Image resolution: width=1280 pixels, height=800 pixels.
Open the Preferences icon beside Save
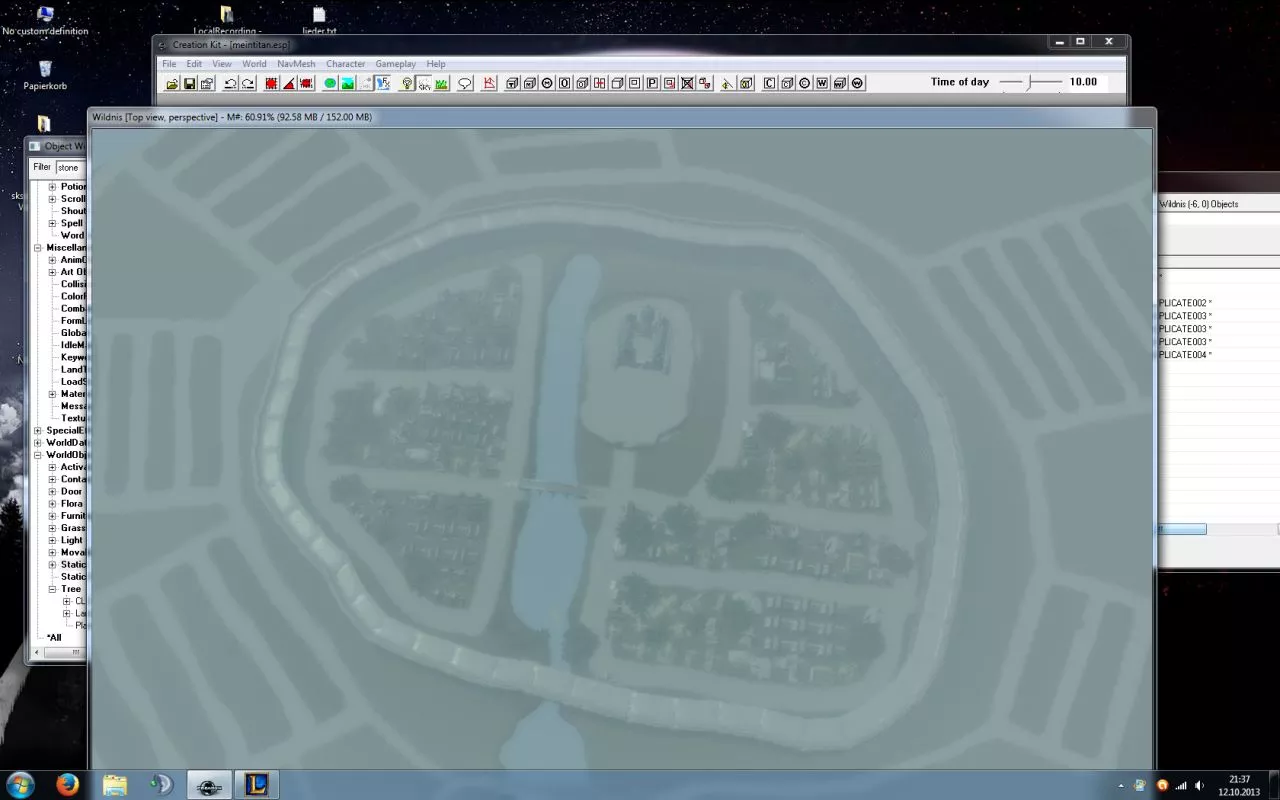[207, 83]
